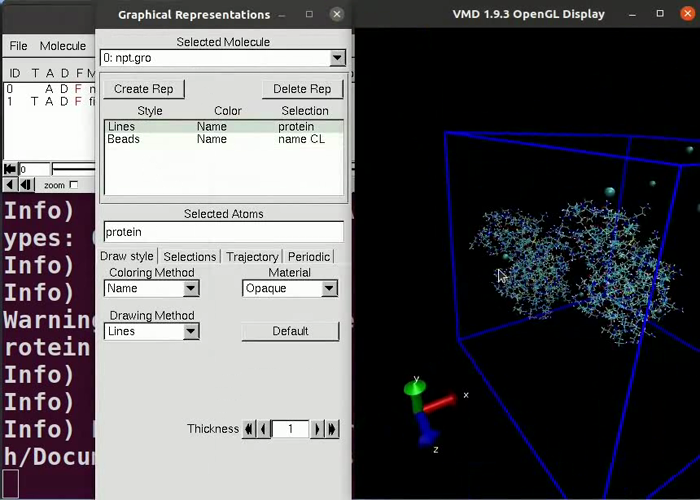Increase Thickness with the double right arrow
Viewport: 700px width, 500px height.
pyautogui.click(x=332, y=429)
